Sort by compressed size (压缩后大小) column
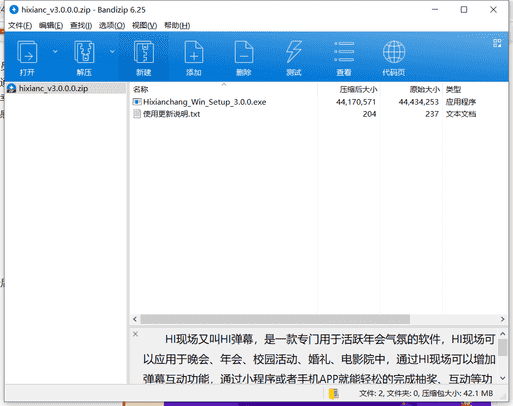The width and height of the screenshot is (513, 406). (x=358, y=89)
